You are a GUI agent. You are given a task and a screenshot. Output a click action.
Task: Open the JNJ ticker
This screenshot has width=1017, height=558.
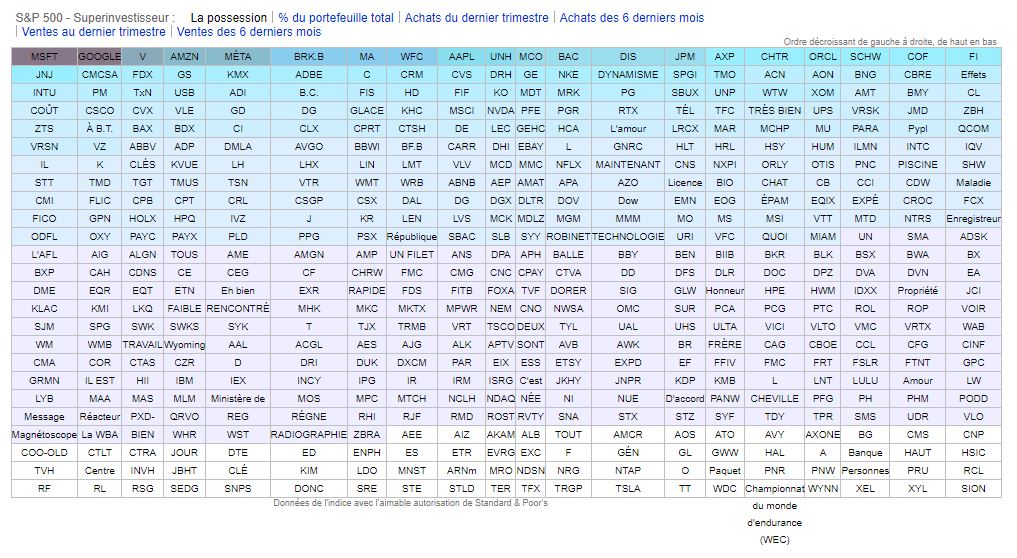click(x=44, y=75)
